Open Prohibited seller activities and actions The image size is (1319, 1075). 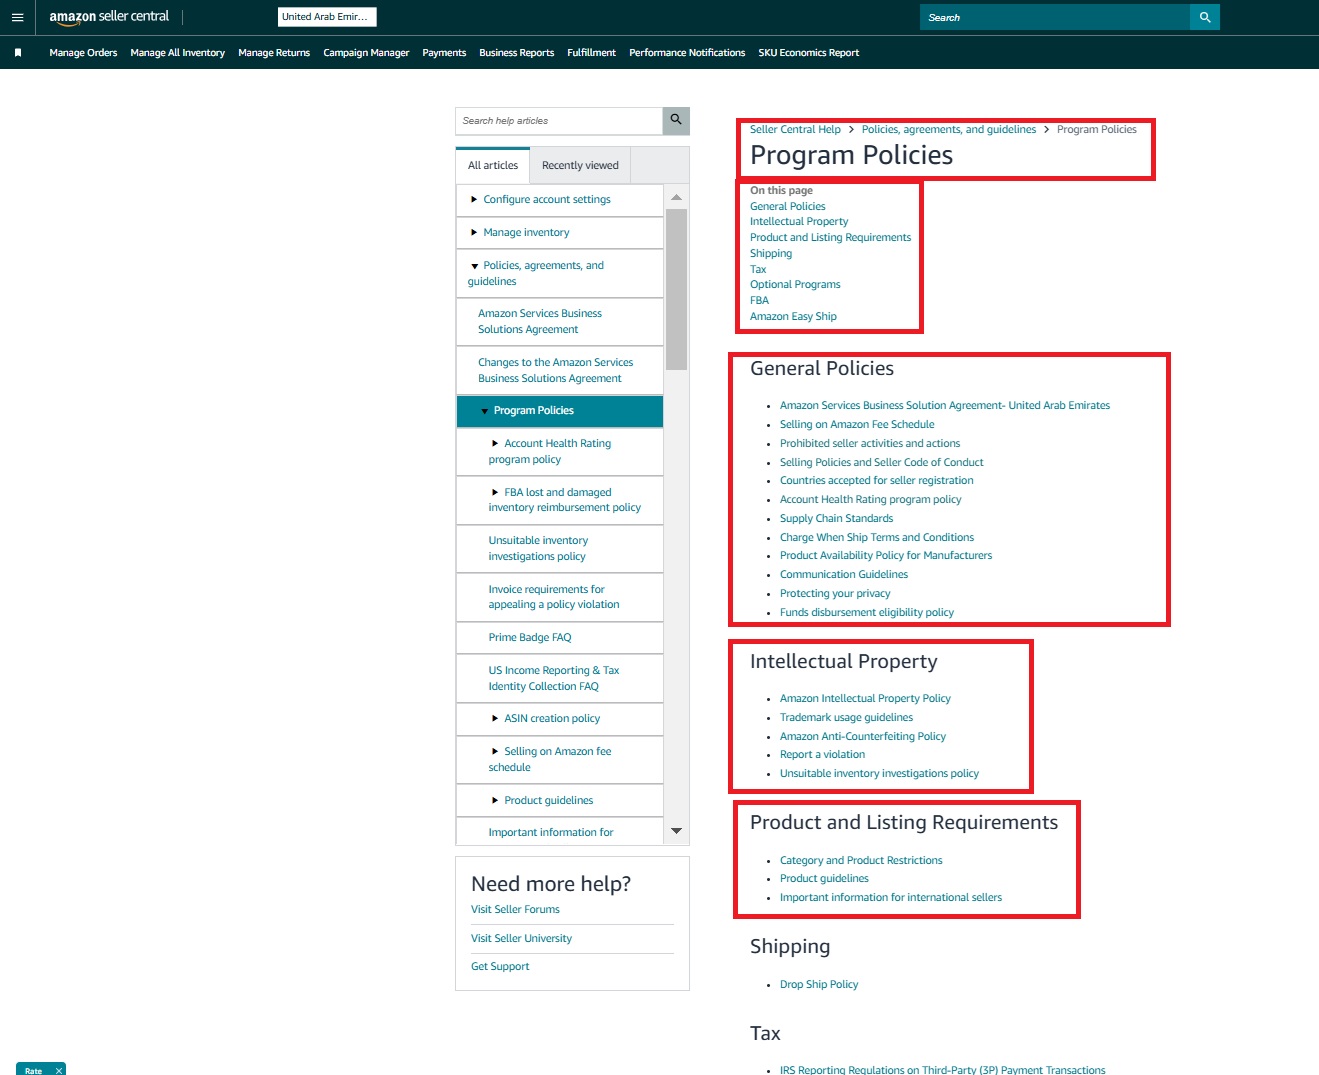click(870, 444)
